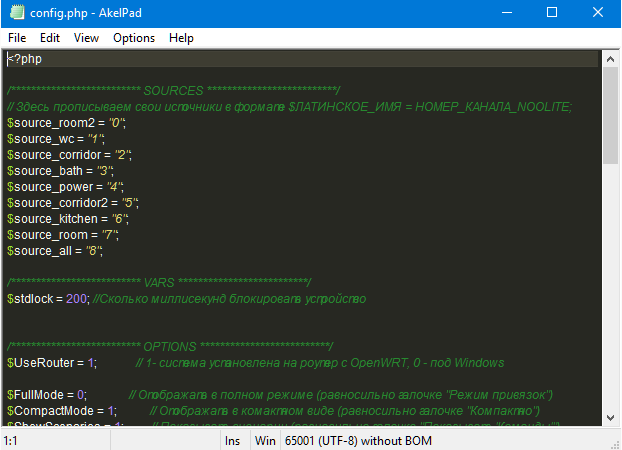Close the AkelPad window
This screenshot has width=622, height=450.
pyautogui.click(x=598, y=13)
